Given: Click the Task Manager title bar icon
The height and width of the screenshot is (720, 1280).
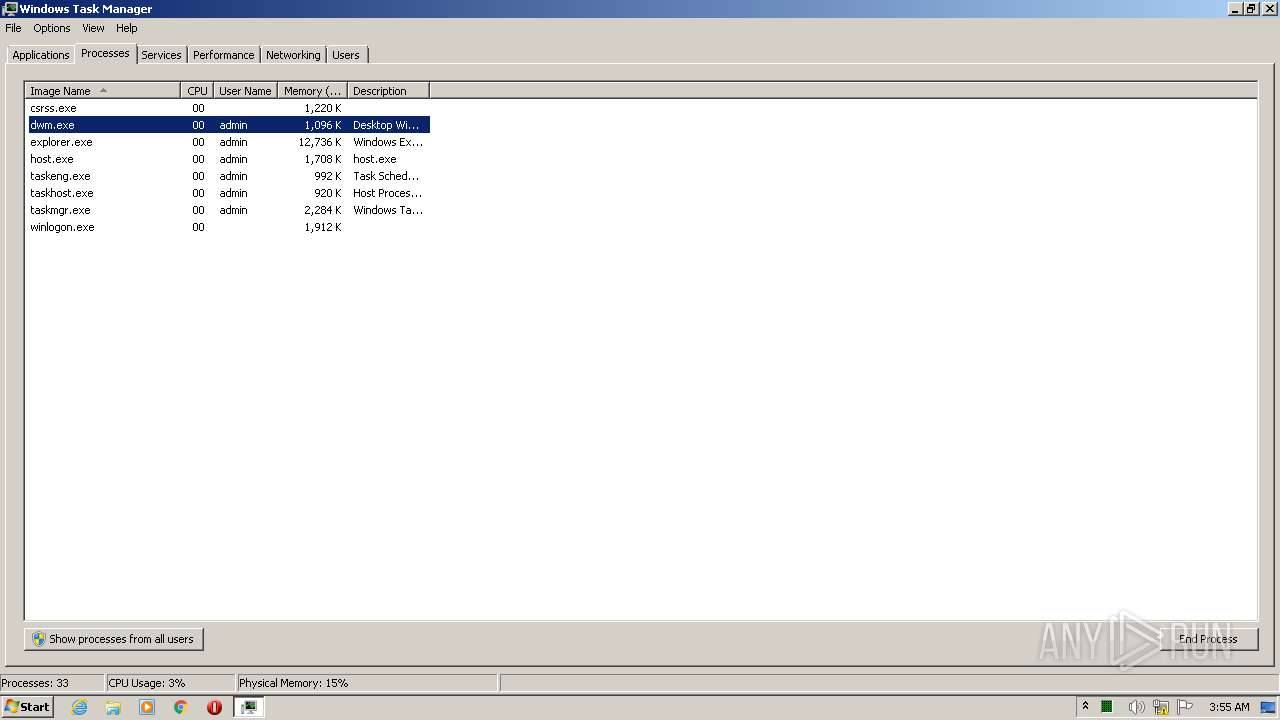Looking at the screenshot, I should [10, 8].
